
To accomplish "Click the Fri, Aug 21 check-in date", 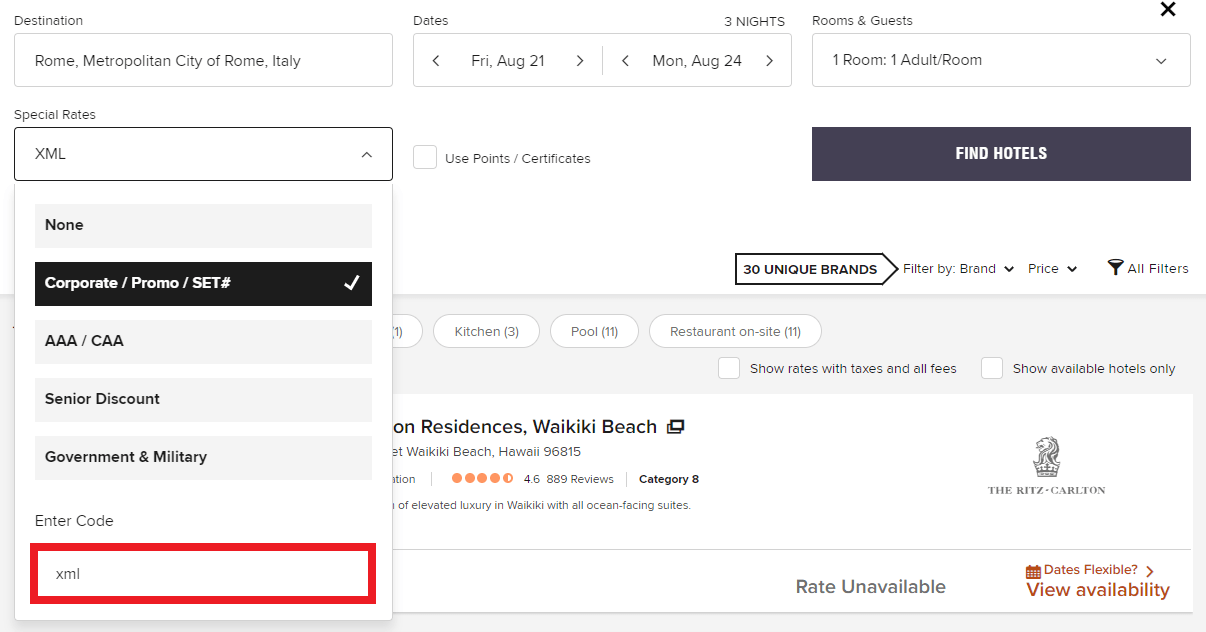I will [508, 61].
